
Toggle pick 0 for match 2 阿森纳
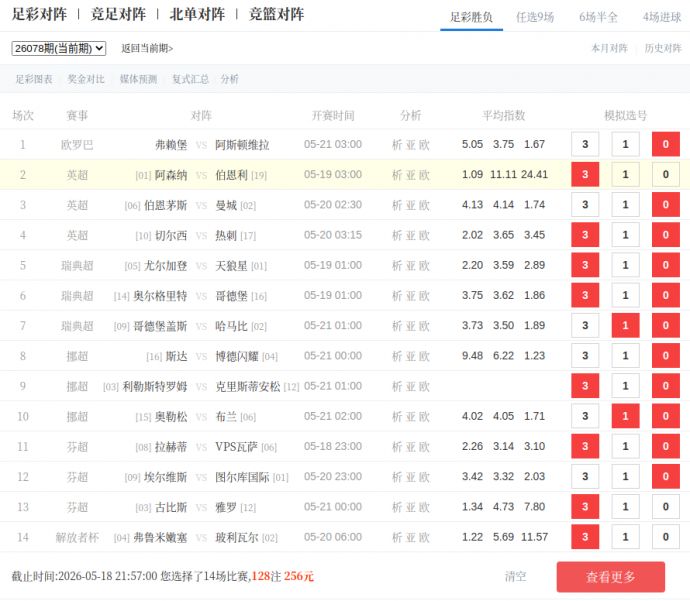[665, 175]
